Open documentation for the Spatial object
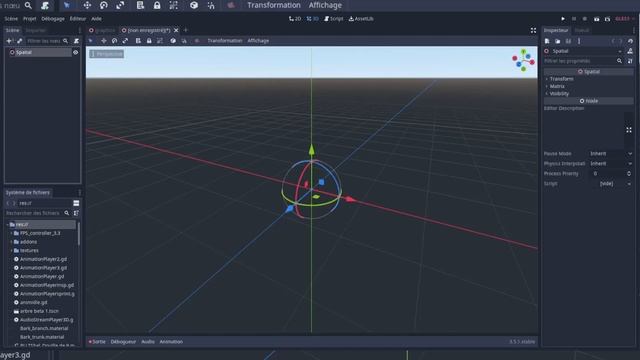This screenshot has height=360, width=640. point(630,51)
